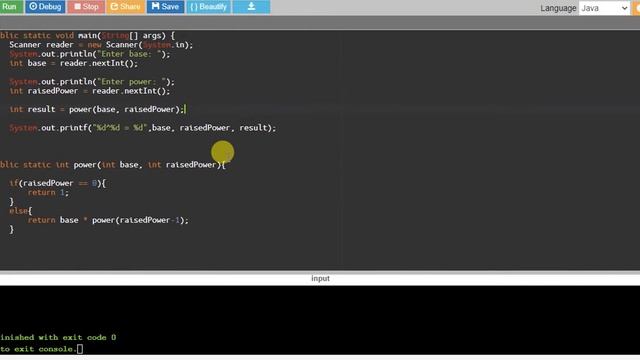Click the 'int raisedPower = reader.nextInt();' line

click(90, 91)
